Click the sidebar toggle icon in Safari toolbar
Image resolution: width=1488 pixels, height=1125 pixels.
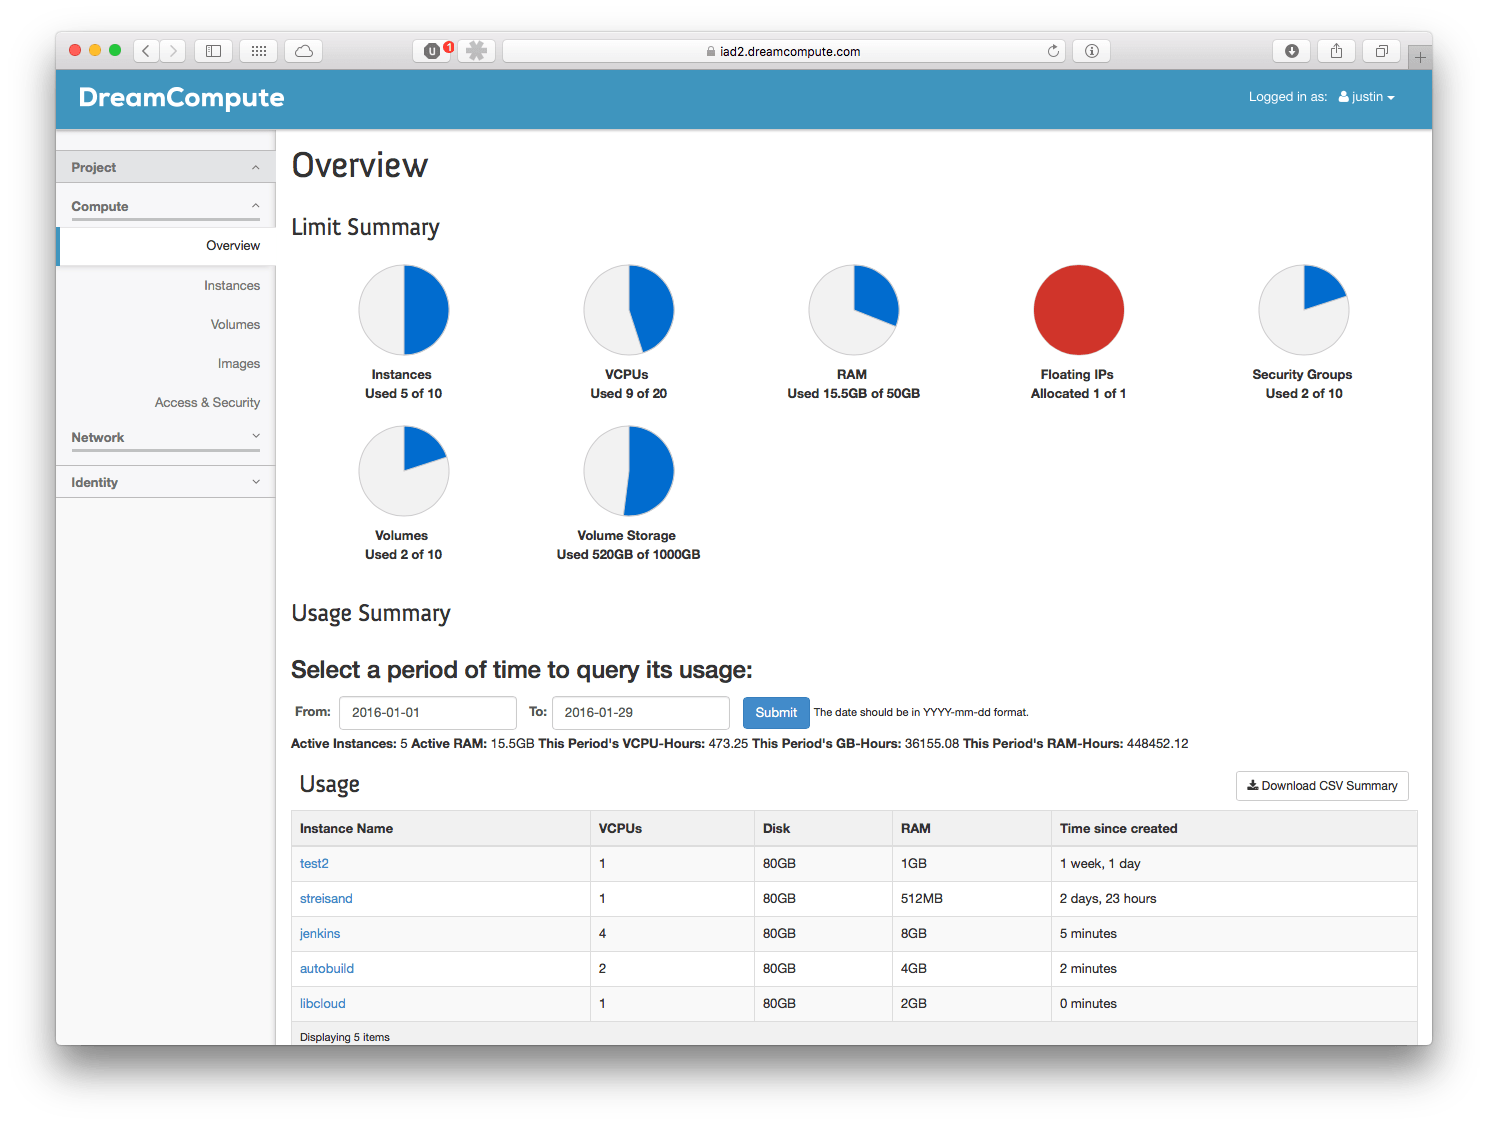click(213, 50)
